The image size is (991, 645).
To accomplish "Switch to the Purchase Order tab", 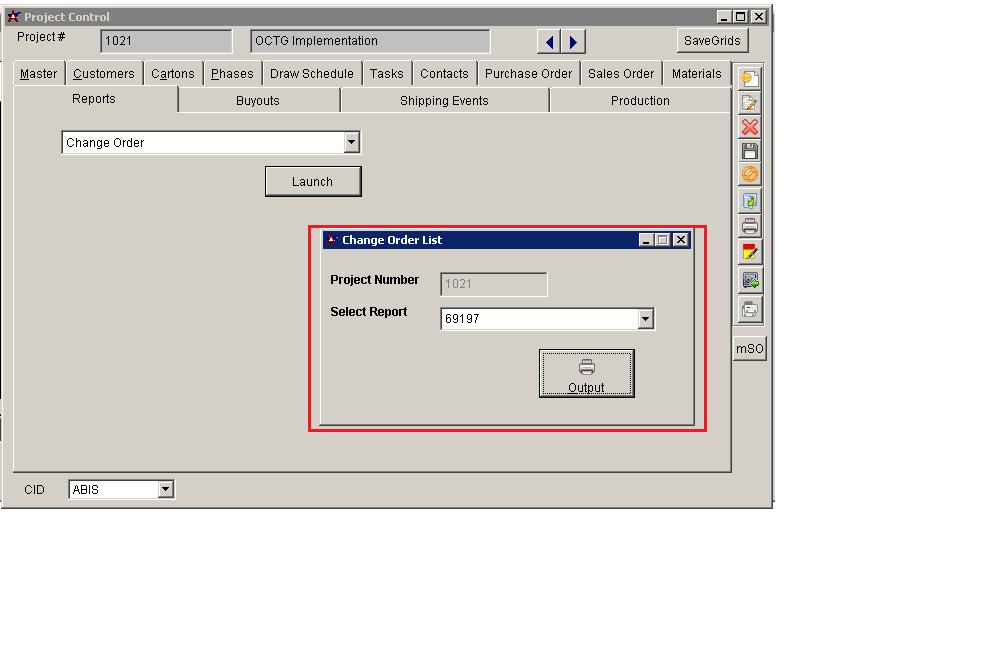I will click(528, 74).
